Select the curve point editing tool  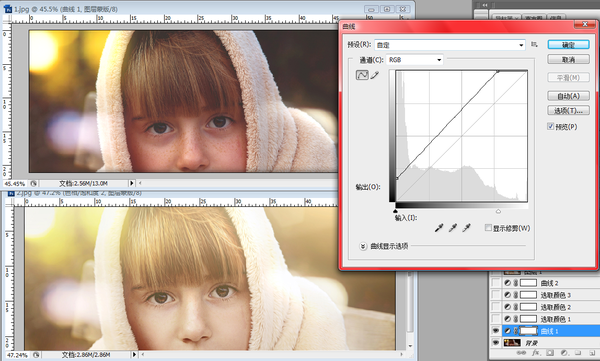[362, 75]
